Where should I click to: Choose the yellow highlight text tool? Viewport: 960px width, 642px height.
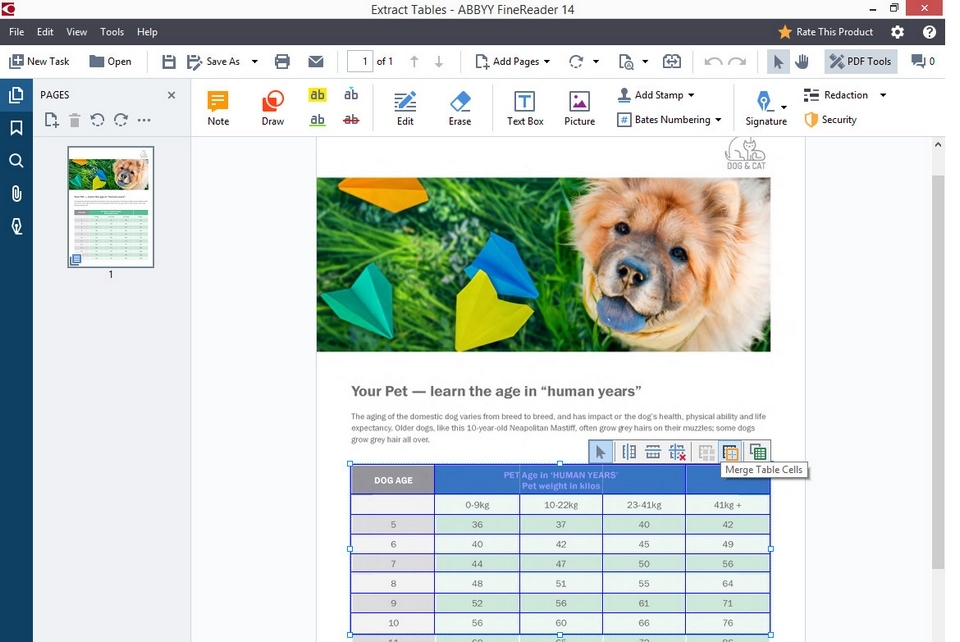[317, 95]
